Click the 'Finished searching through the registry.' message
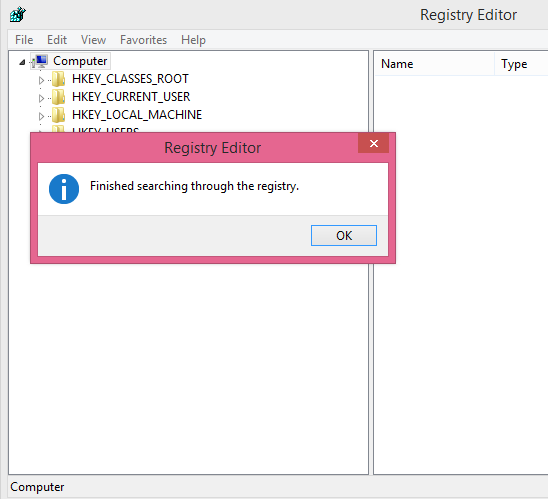 coord(195,186)
